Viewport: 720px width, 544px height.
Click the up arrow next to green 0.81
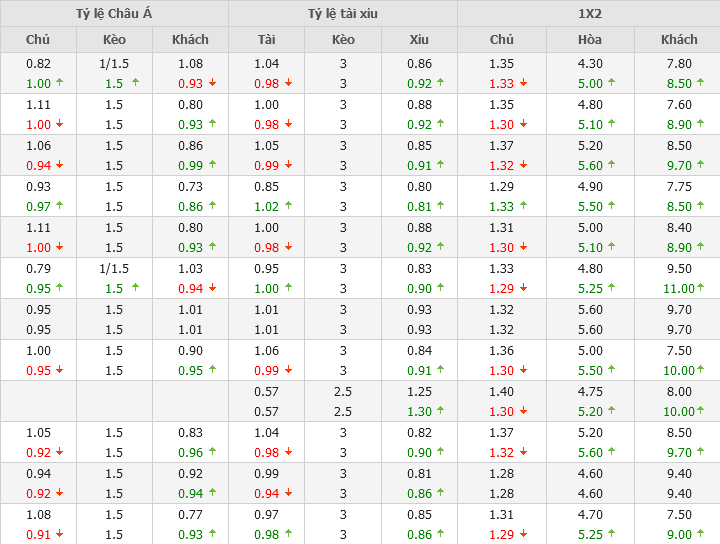click(x=441, y=207)
